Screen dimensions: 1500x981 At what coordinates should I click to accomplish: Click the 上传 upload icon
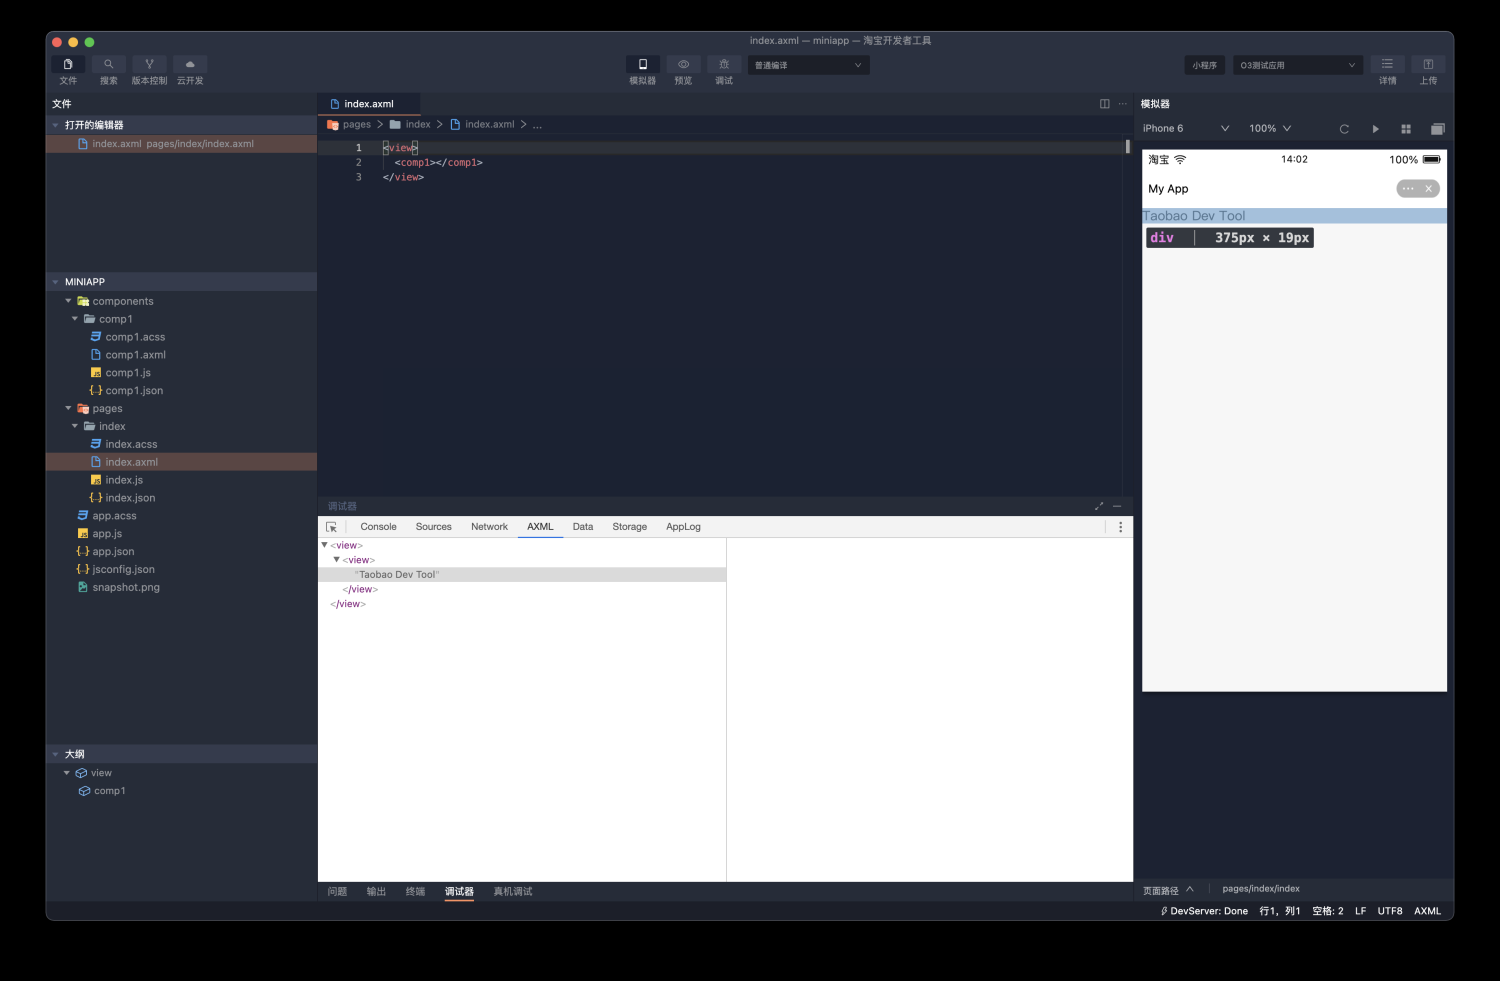[x=1428, y=64]
